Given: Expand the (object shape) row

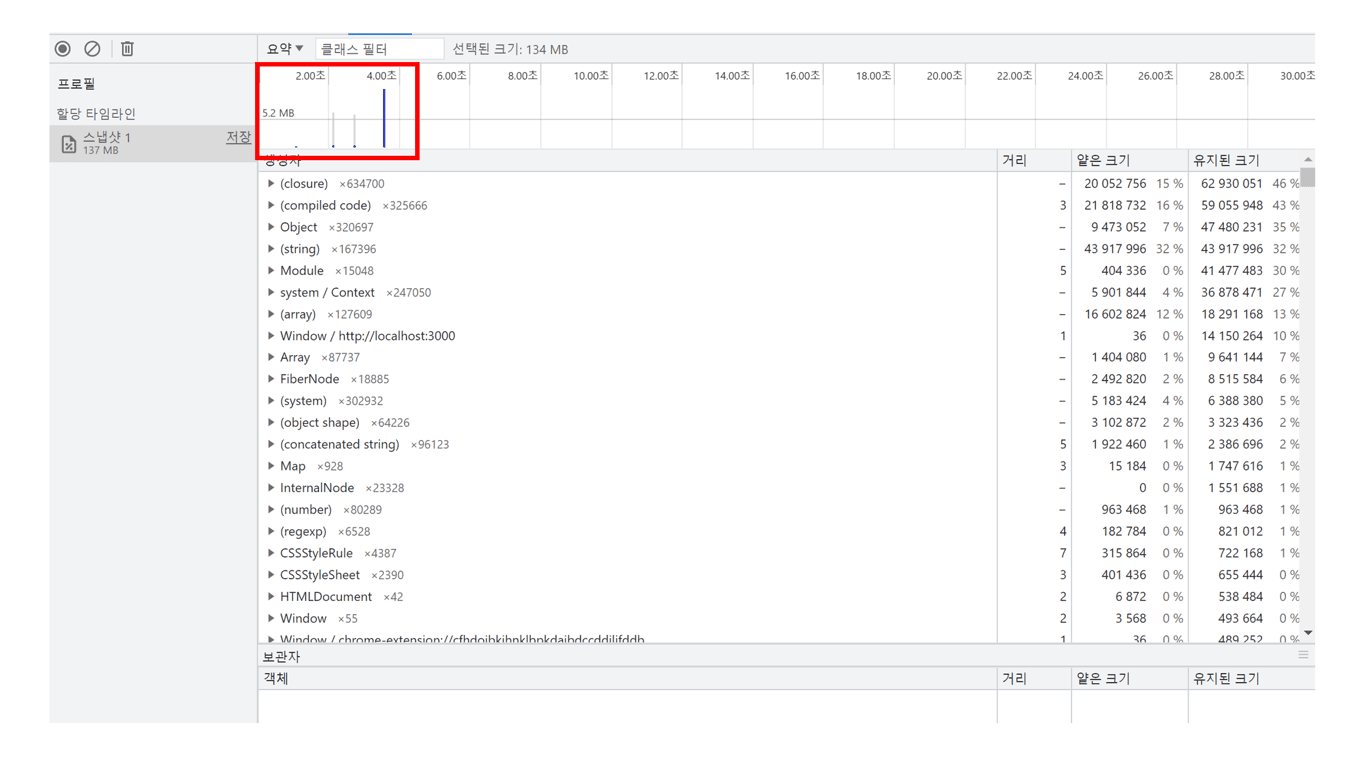Looking at the screenshot, I should pos(271,423).
